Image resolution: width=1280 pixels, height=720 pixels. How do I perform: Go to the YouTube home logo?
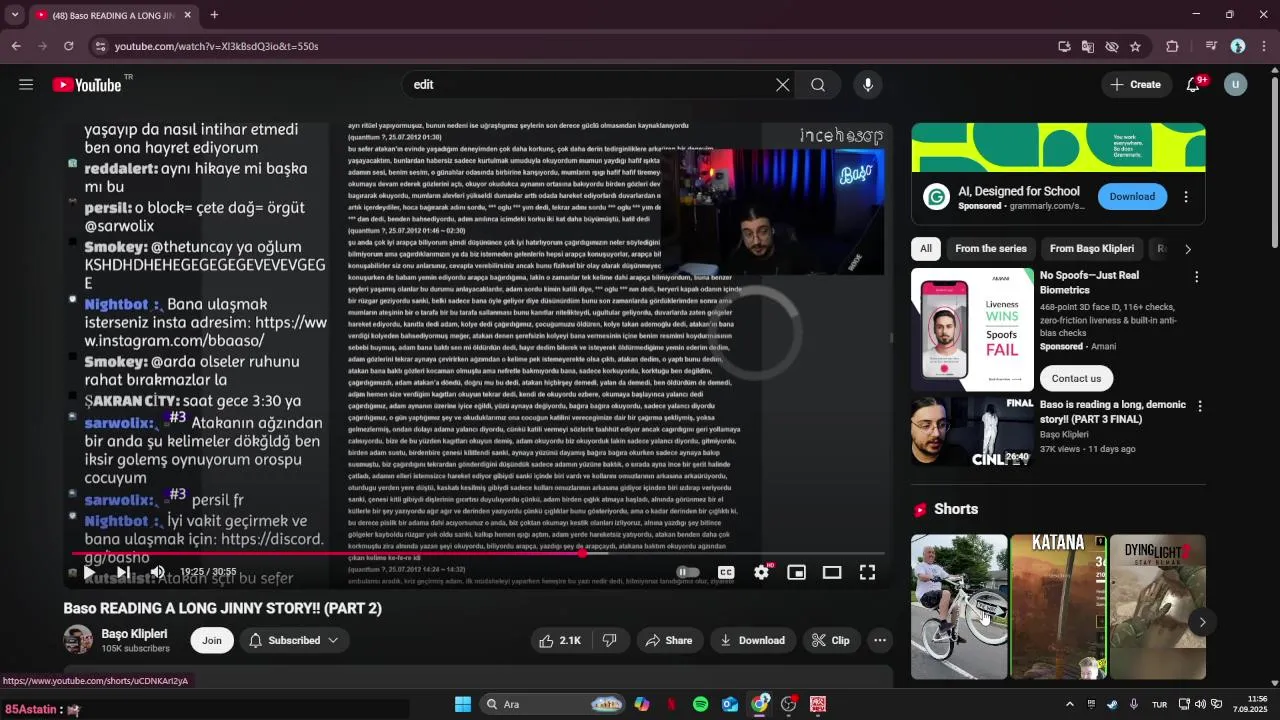pos(87,85)
